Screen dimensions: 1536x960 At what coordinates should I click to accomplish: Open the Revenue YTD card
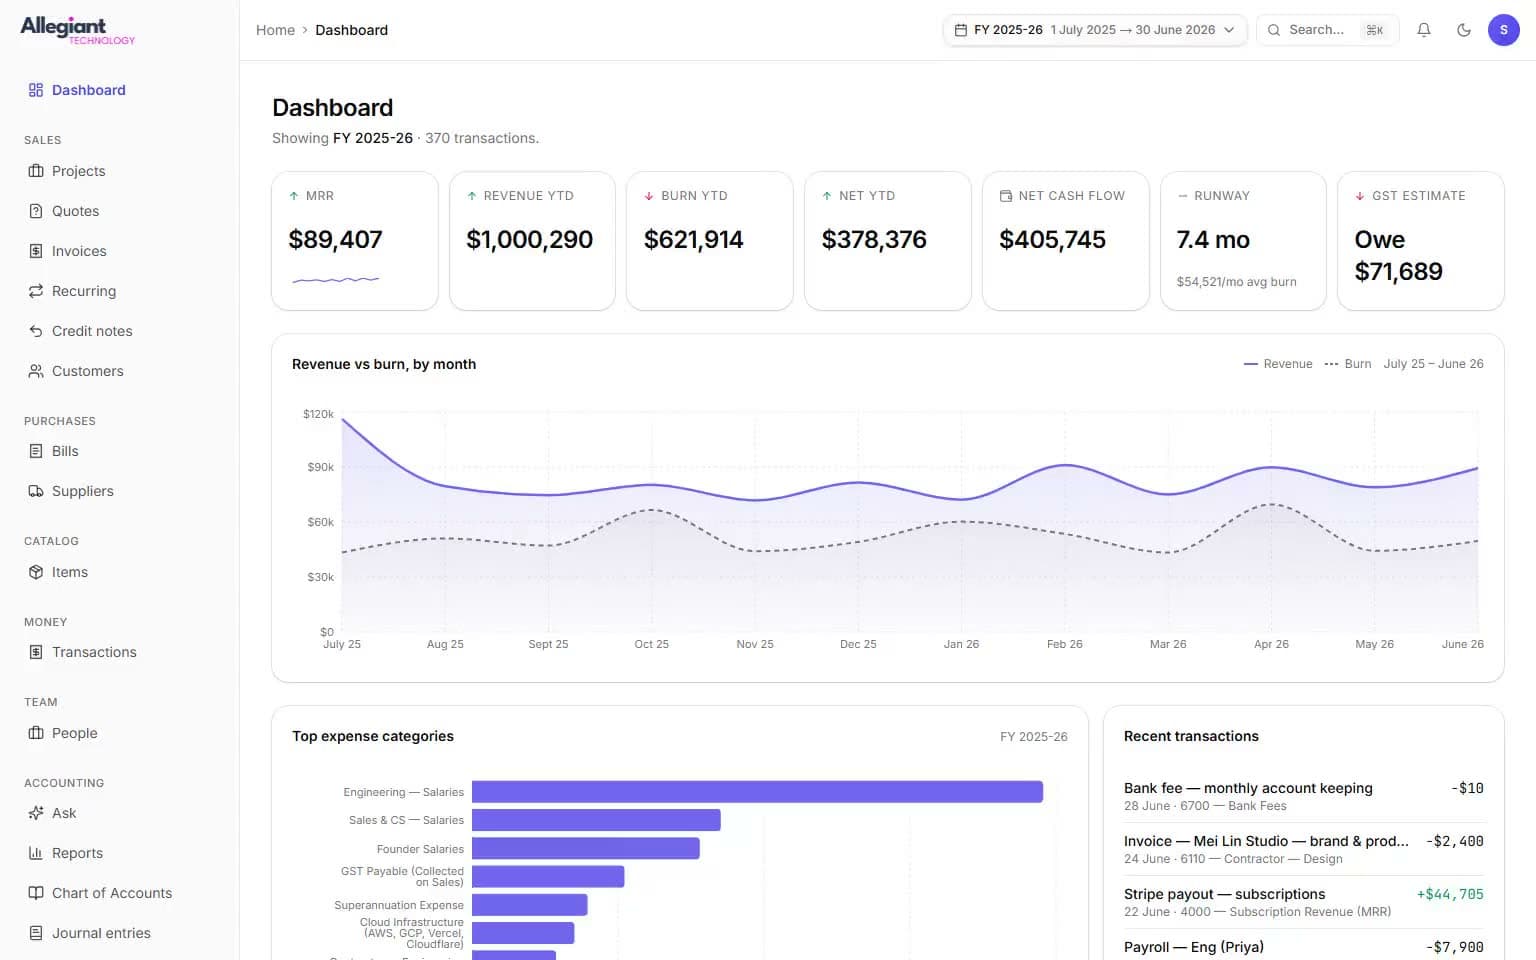coord(532,241)
